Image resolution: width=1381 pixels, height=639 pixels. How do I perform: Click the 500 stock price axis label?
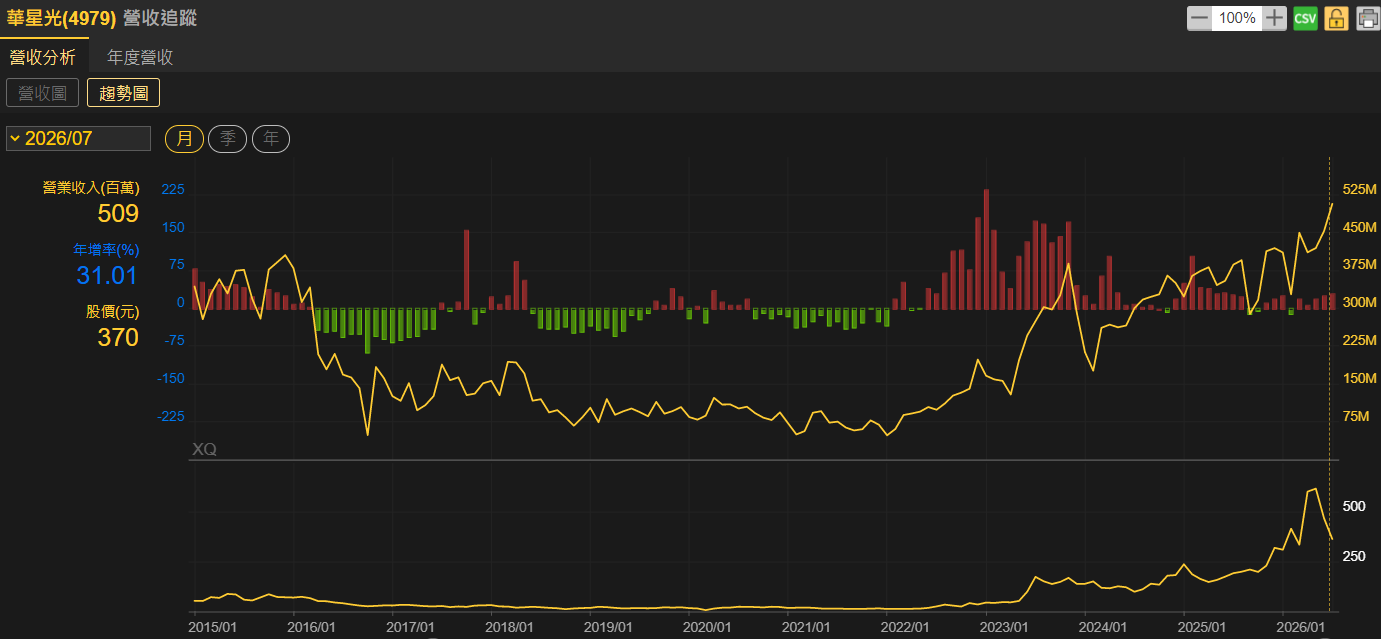[1354, 506]
